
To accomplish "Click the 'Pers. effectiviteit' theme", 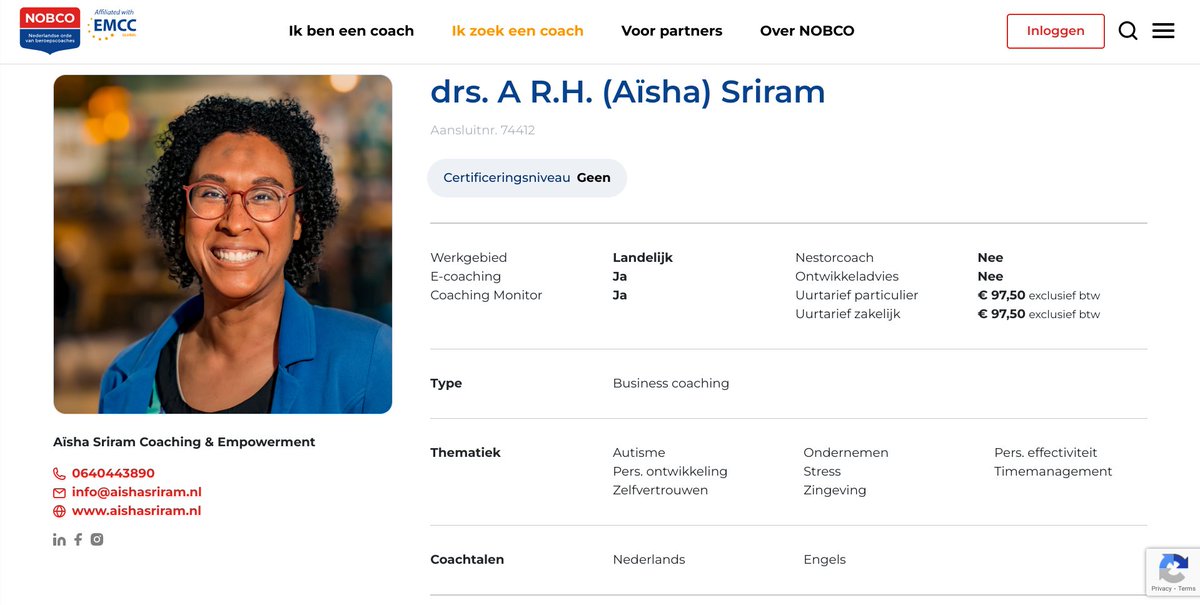I will coord(1046,453).
